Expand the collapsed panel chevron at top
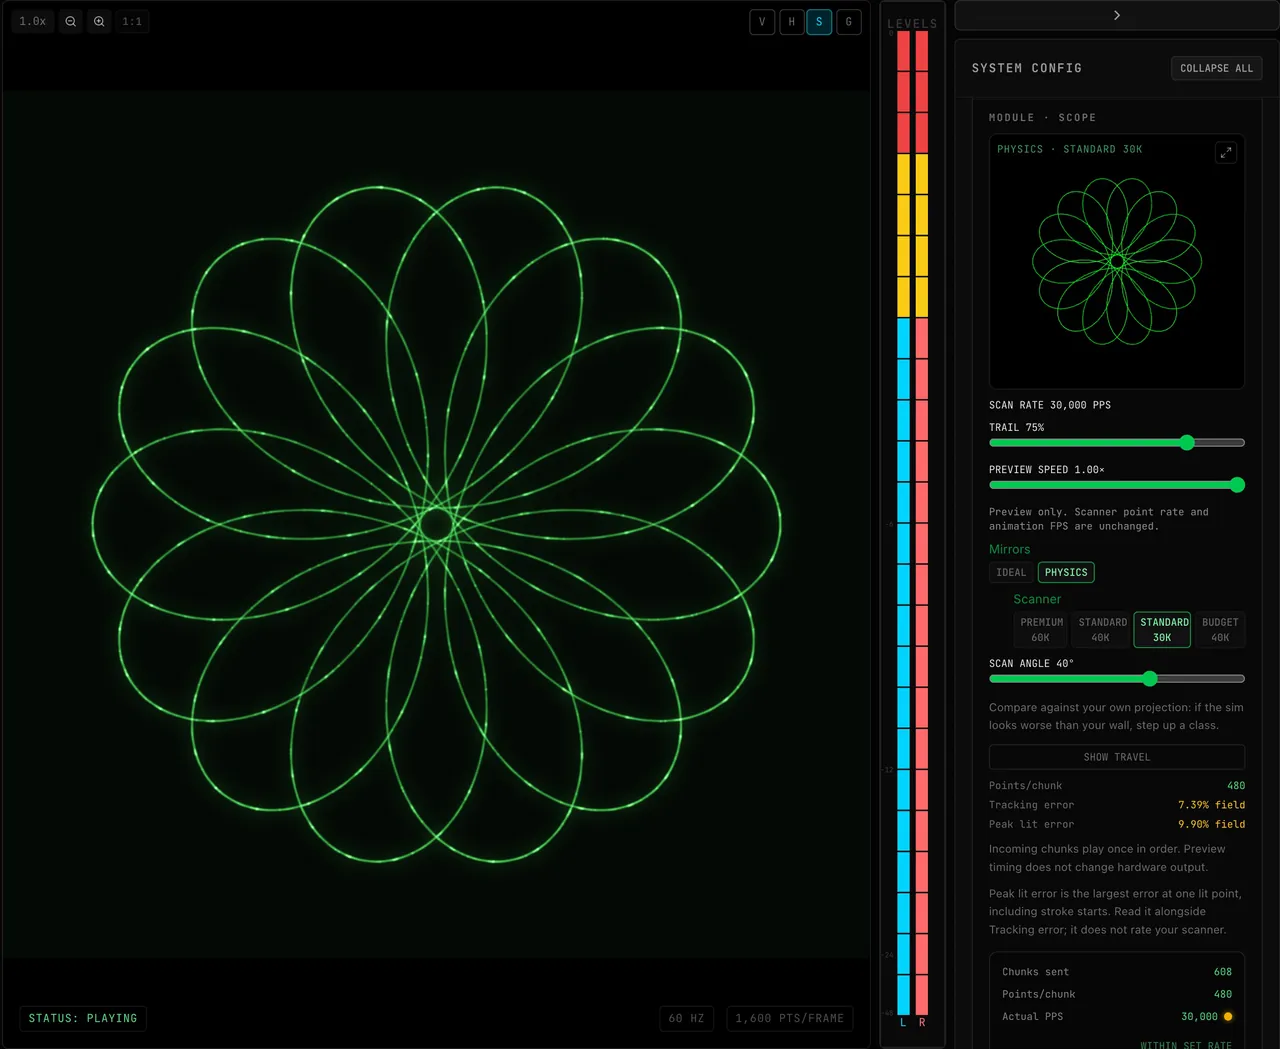Image resolution: width=1280 pixels, height=1049 pixels. 1117,15
